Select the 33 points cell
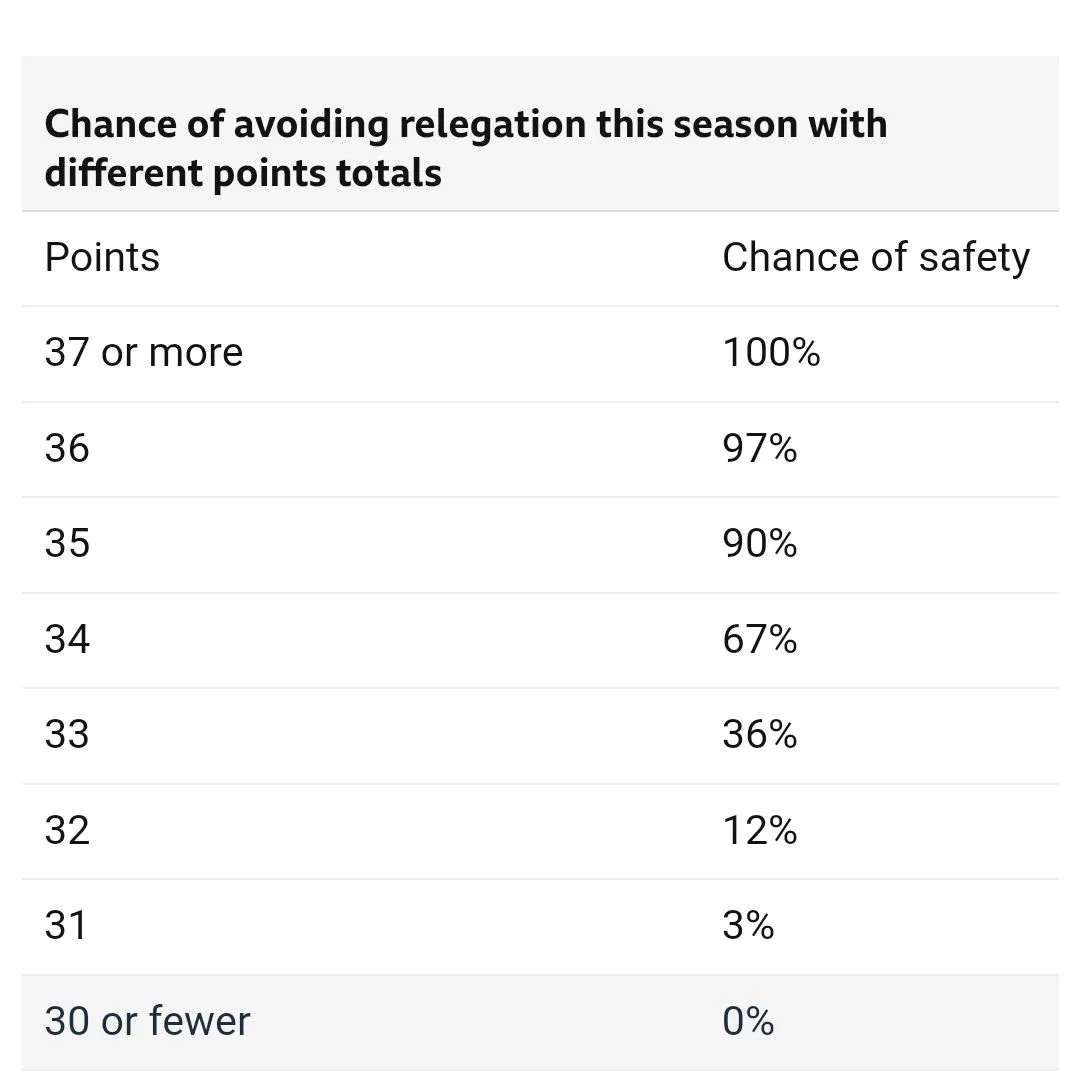This screenshot has width=1080, height=1081. pos(67,735)
